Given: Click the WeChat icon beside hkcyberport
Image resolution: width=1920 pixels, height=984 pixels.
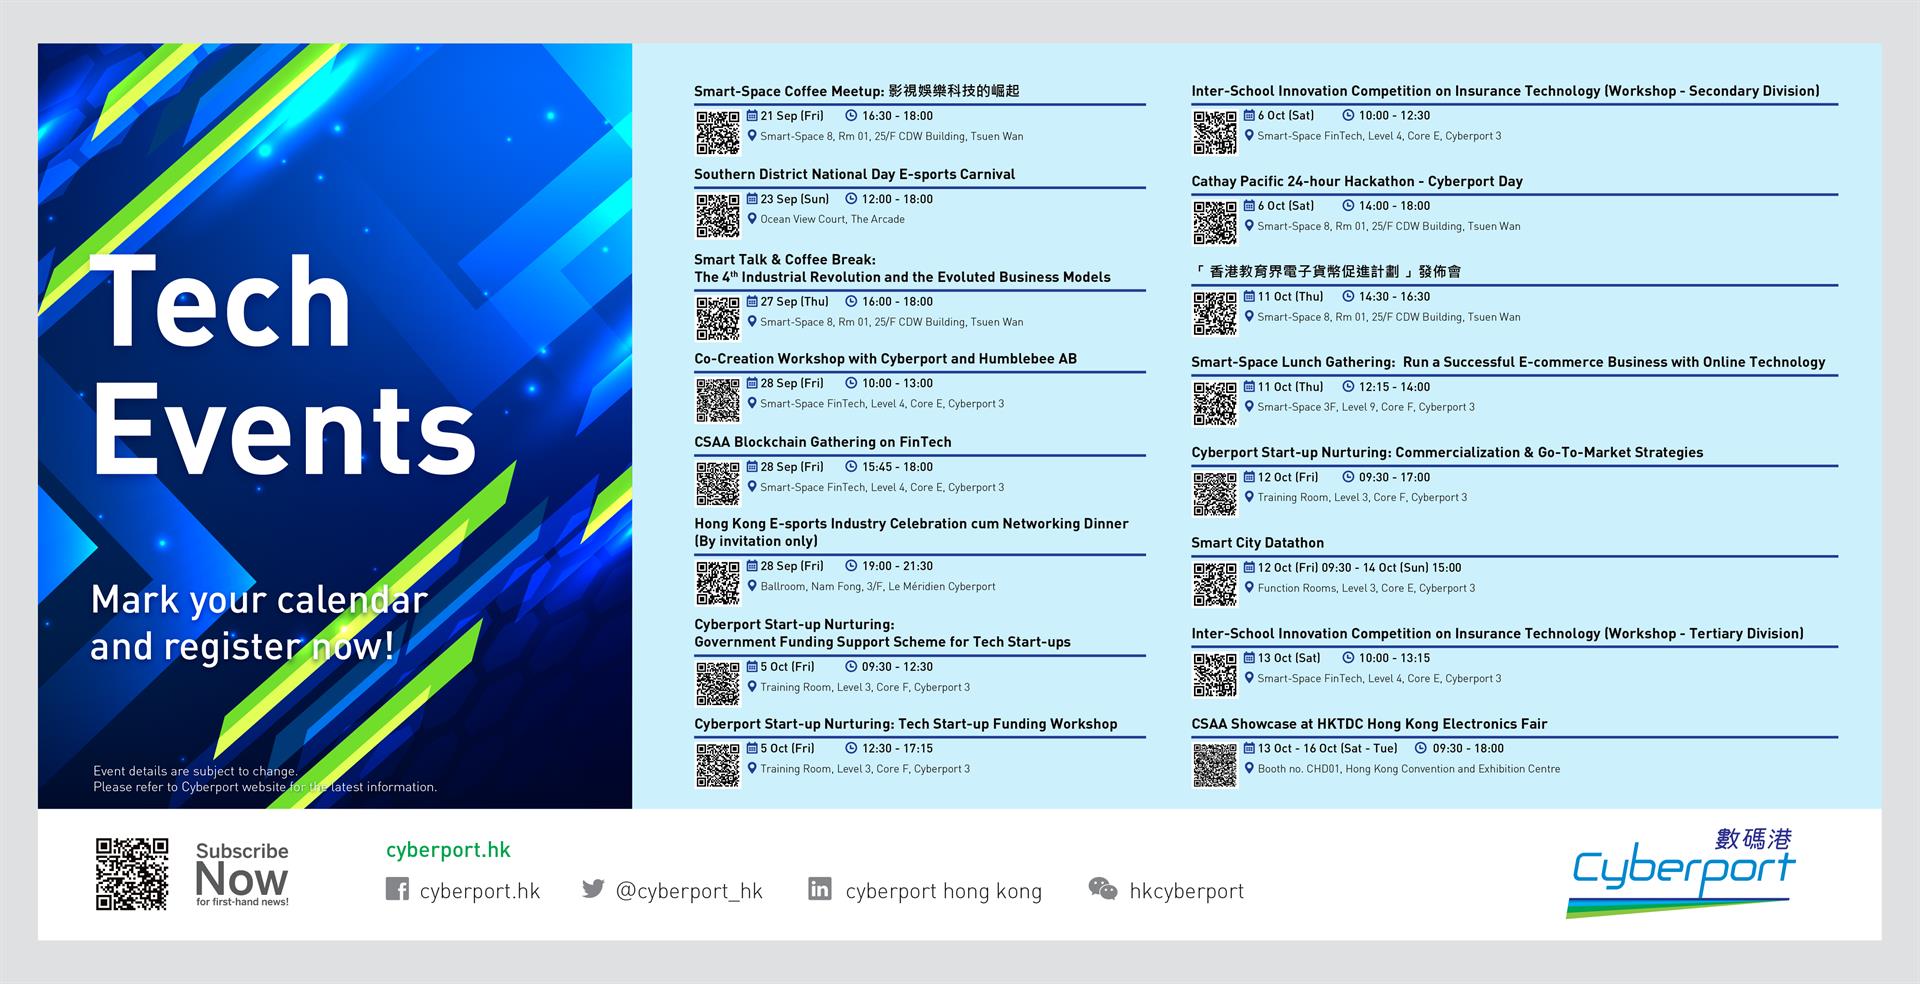Looking at the screenshot, I should 1103,888.
